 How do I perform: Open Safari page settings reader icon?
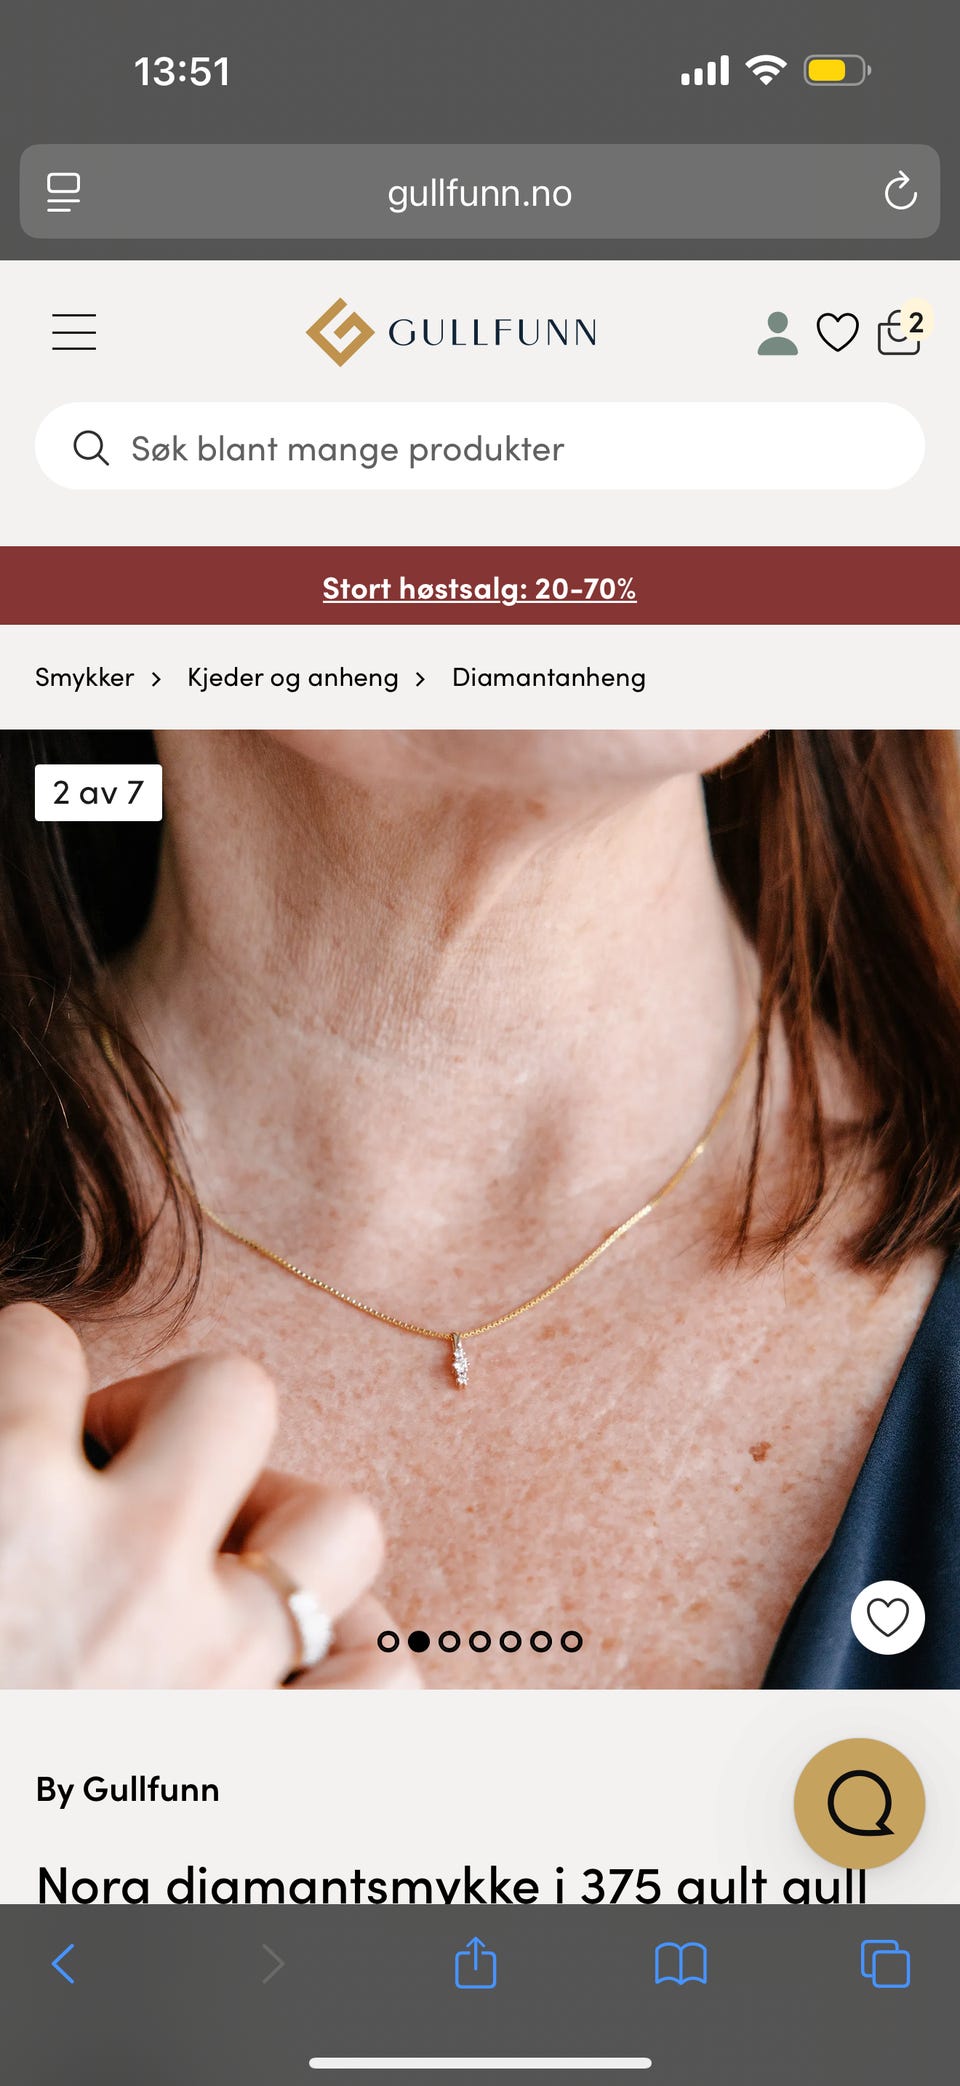tap(64, 192)
